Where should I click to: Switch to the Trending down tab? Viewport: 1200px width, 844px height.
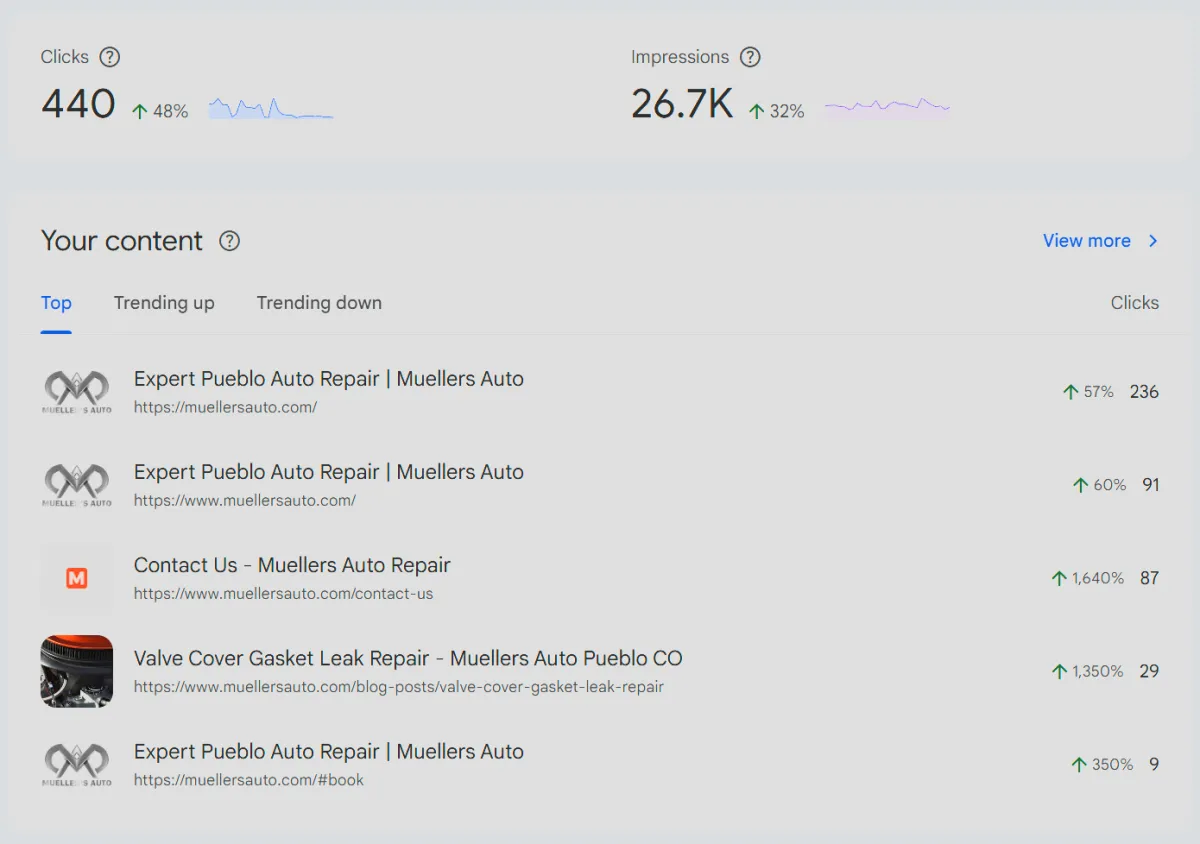(x=319, y=303)
